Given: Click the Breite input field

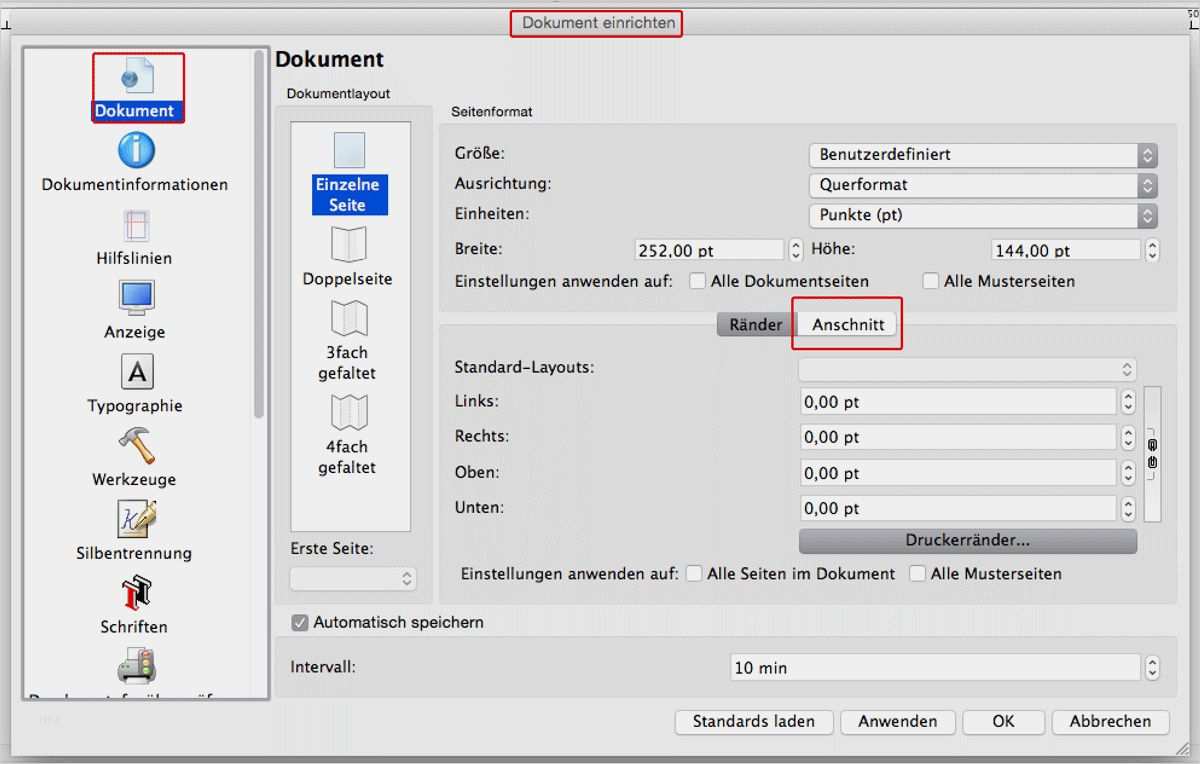Looking at the screenshot, I should 709,250.
